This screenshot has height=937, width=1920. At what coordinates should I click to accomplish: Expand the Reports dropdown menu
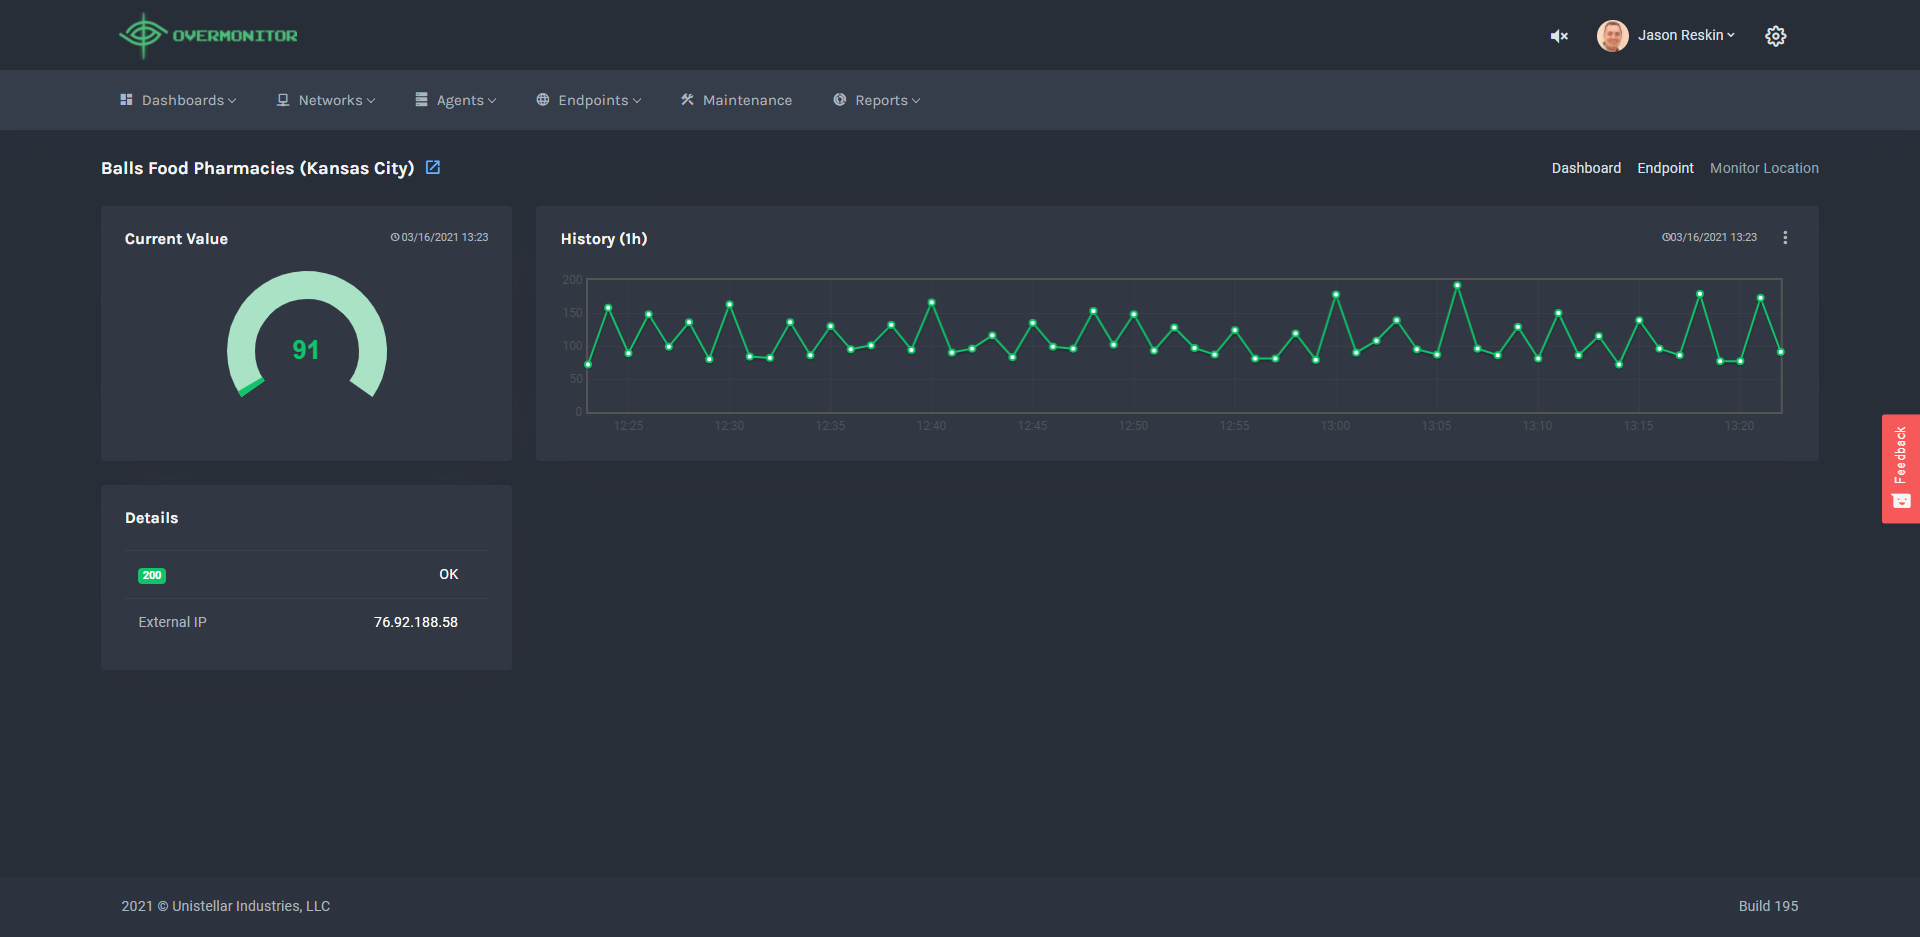point(877,100)
